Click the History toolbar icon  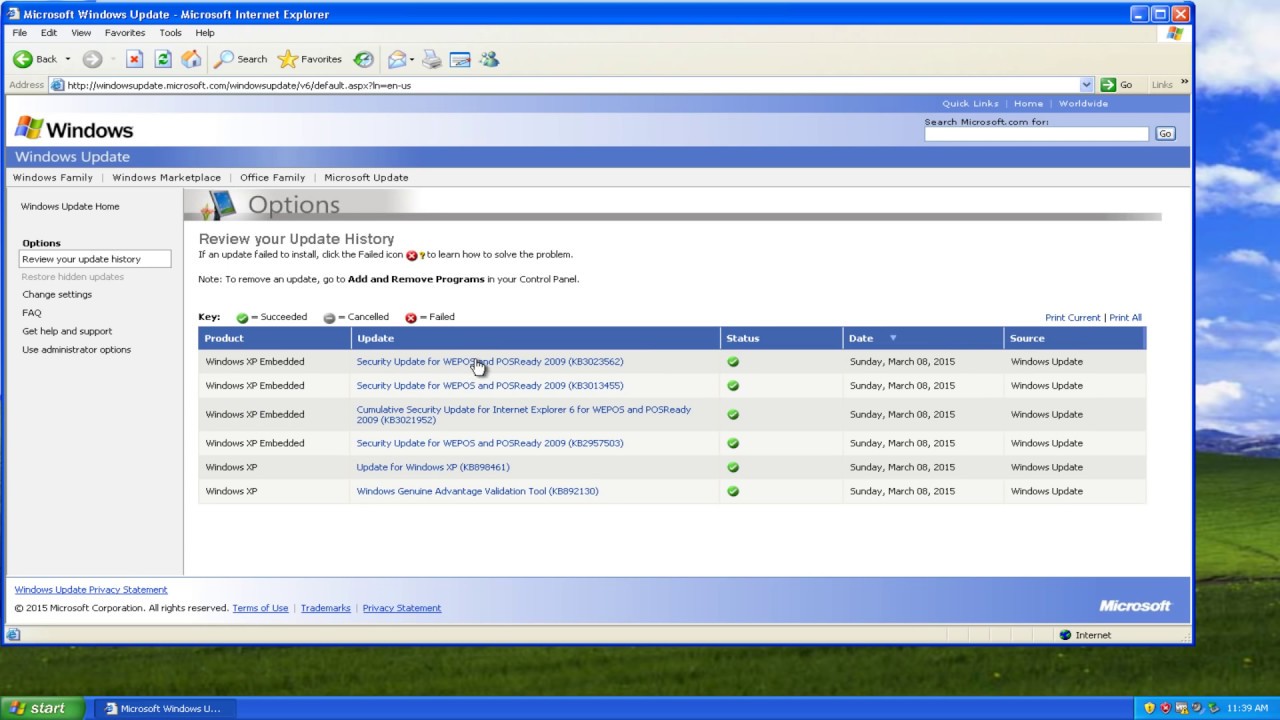(364, 59)
